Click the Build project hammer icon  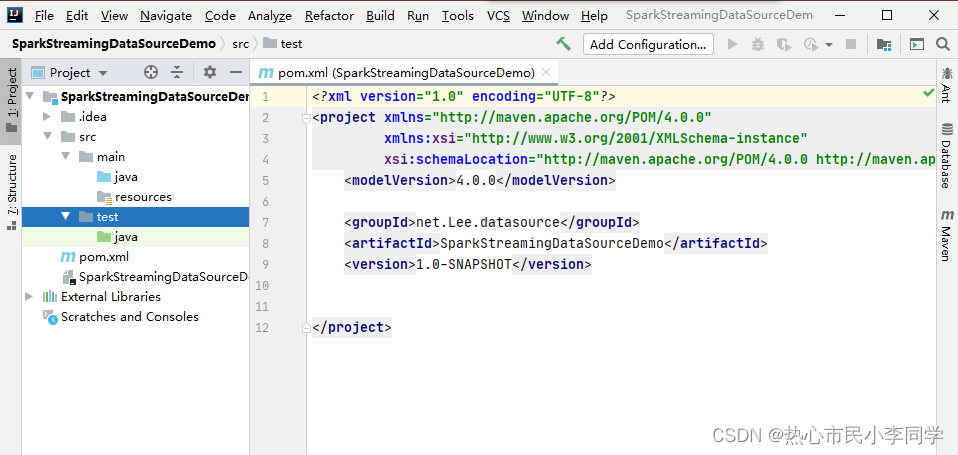[x=563, y=44]
